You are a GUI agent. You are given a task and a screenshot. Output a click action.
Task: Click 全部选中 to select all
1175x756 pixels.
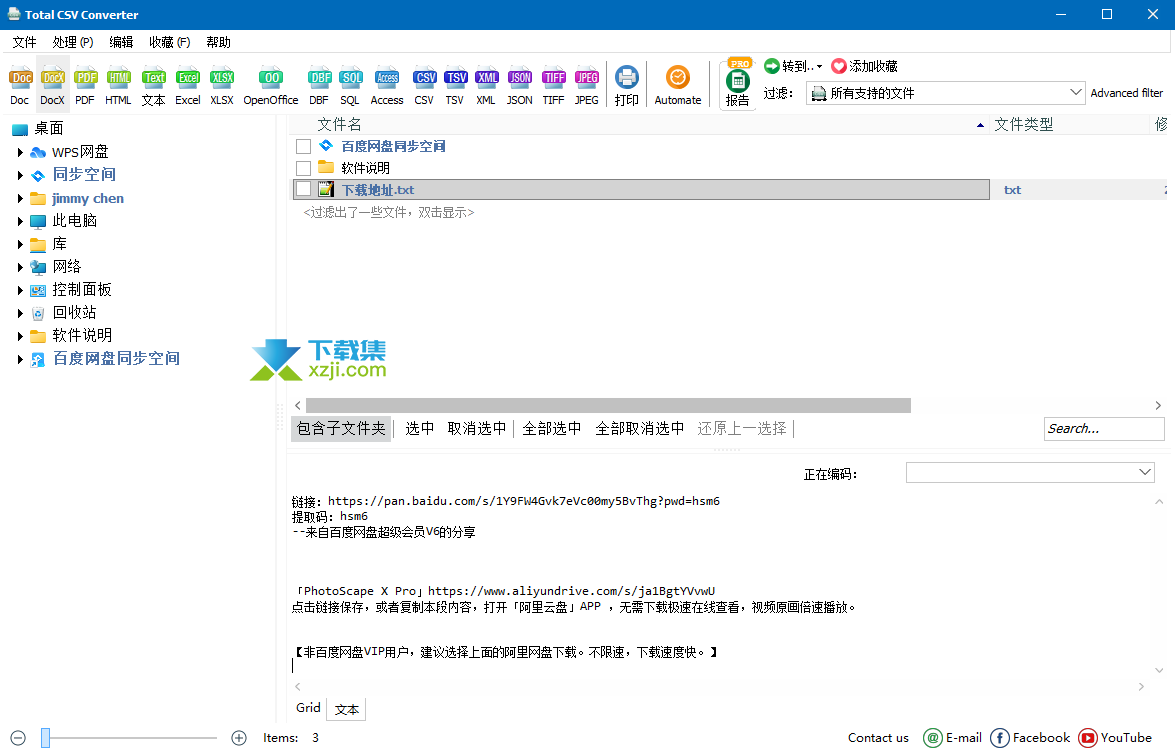552,429
